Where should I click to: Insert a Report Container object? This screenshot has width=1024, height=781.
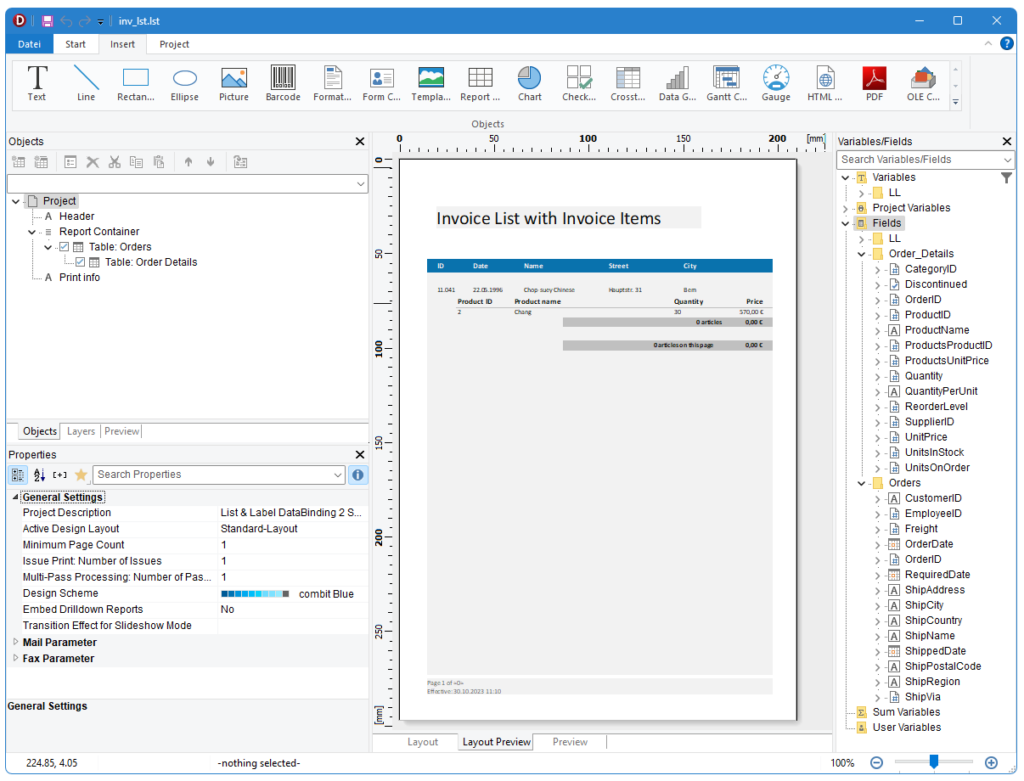(x=480, y=83)
